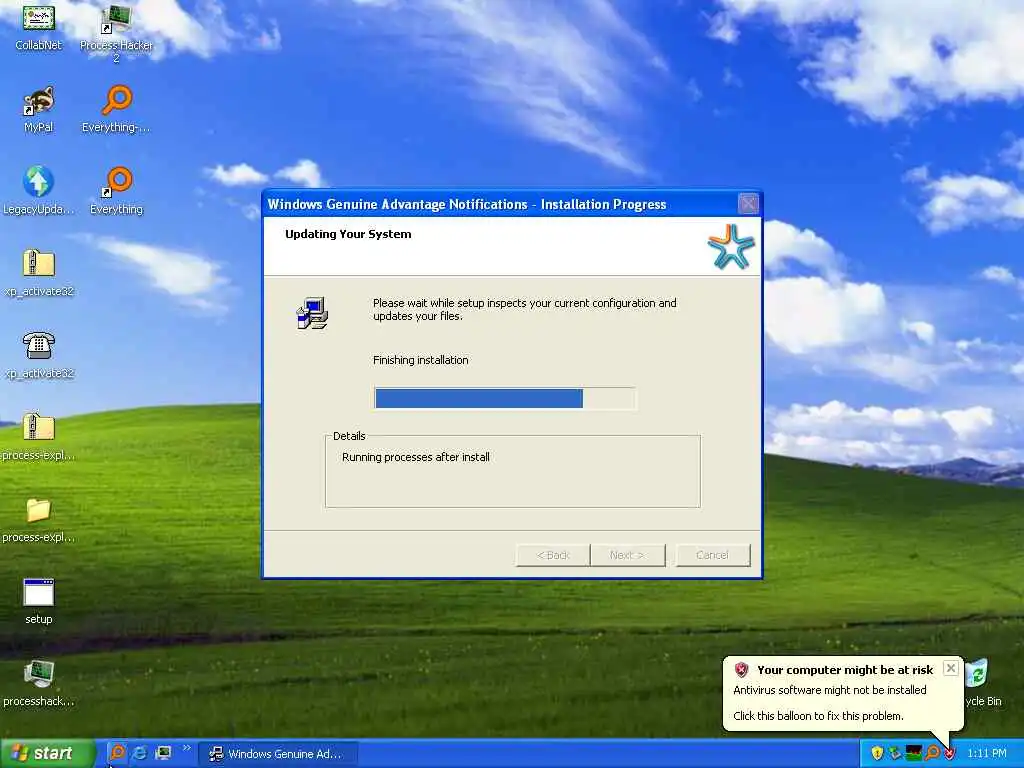Click the 'Finishing installation' status text
Screen dimensions: 1024x768
[x=421, y=360]
